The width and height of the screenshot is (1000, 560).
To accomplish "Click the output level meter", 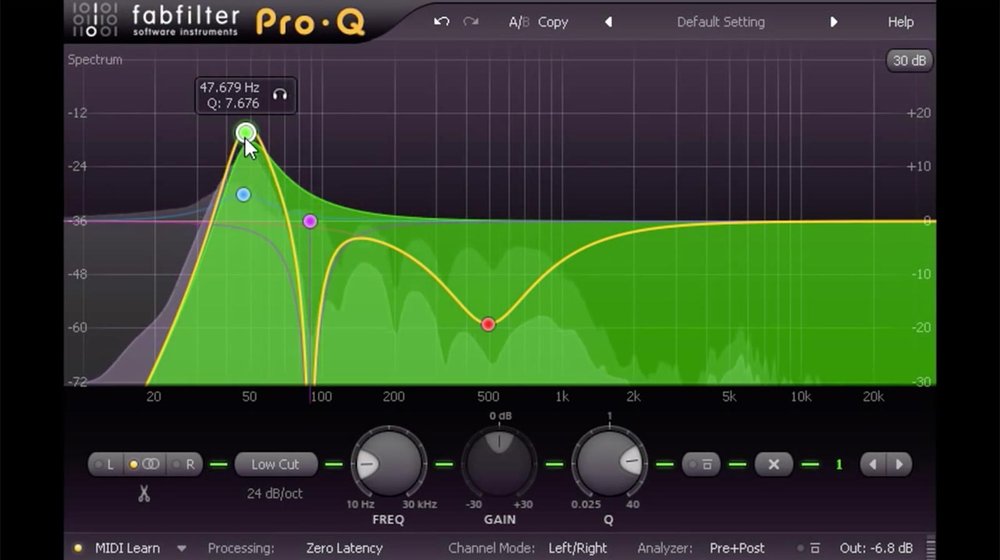I will click(x=930, y=548).
